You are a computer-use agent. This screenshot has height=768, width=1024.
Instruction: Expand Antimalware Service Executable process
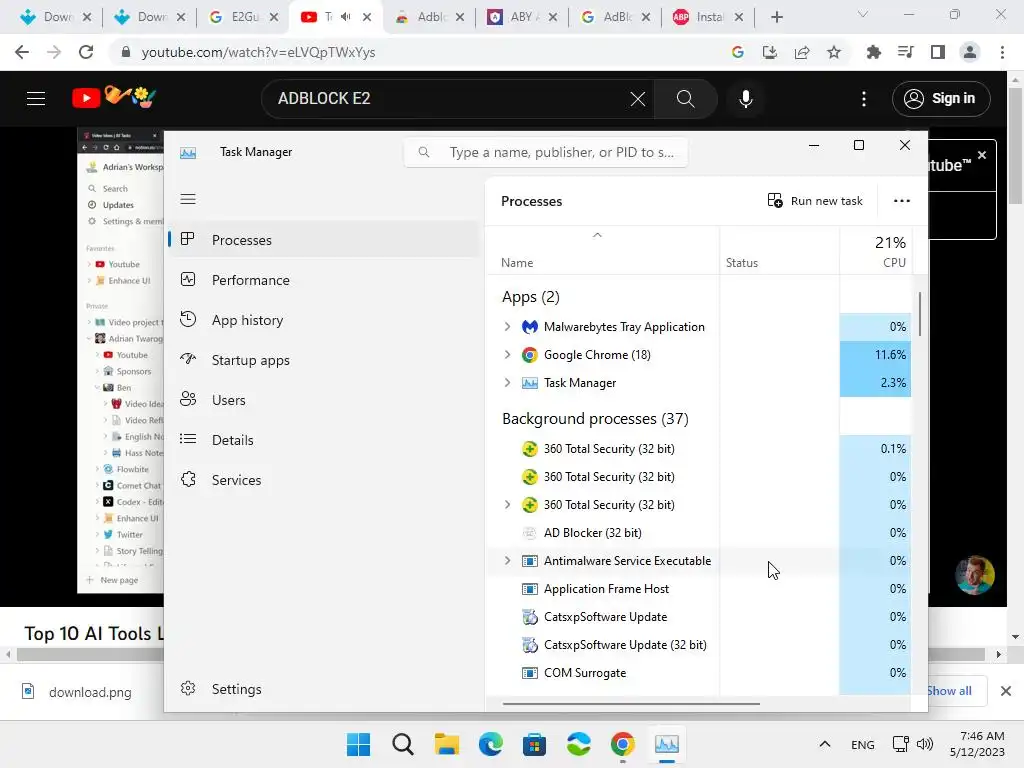(507, 561)
